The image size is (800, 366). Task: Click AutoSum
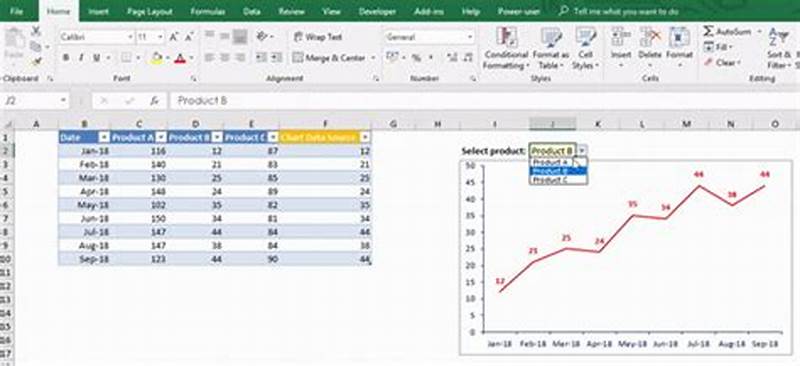point(727,32)
